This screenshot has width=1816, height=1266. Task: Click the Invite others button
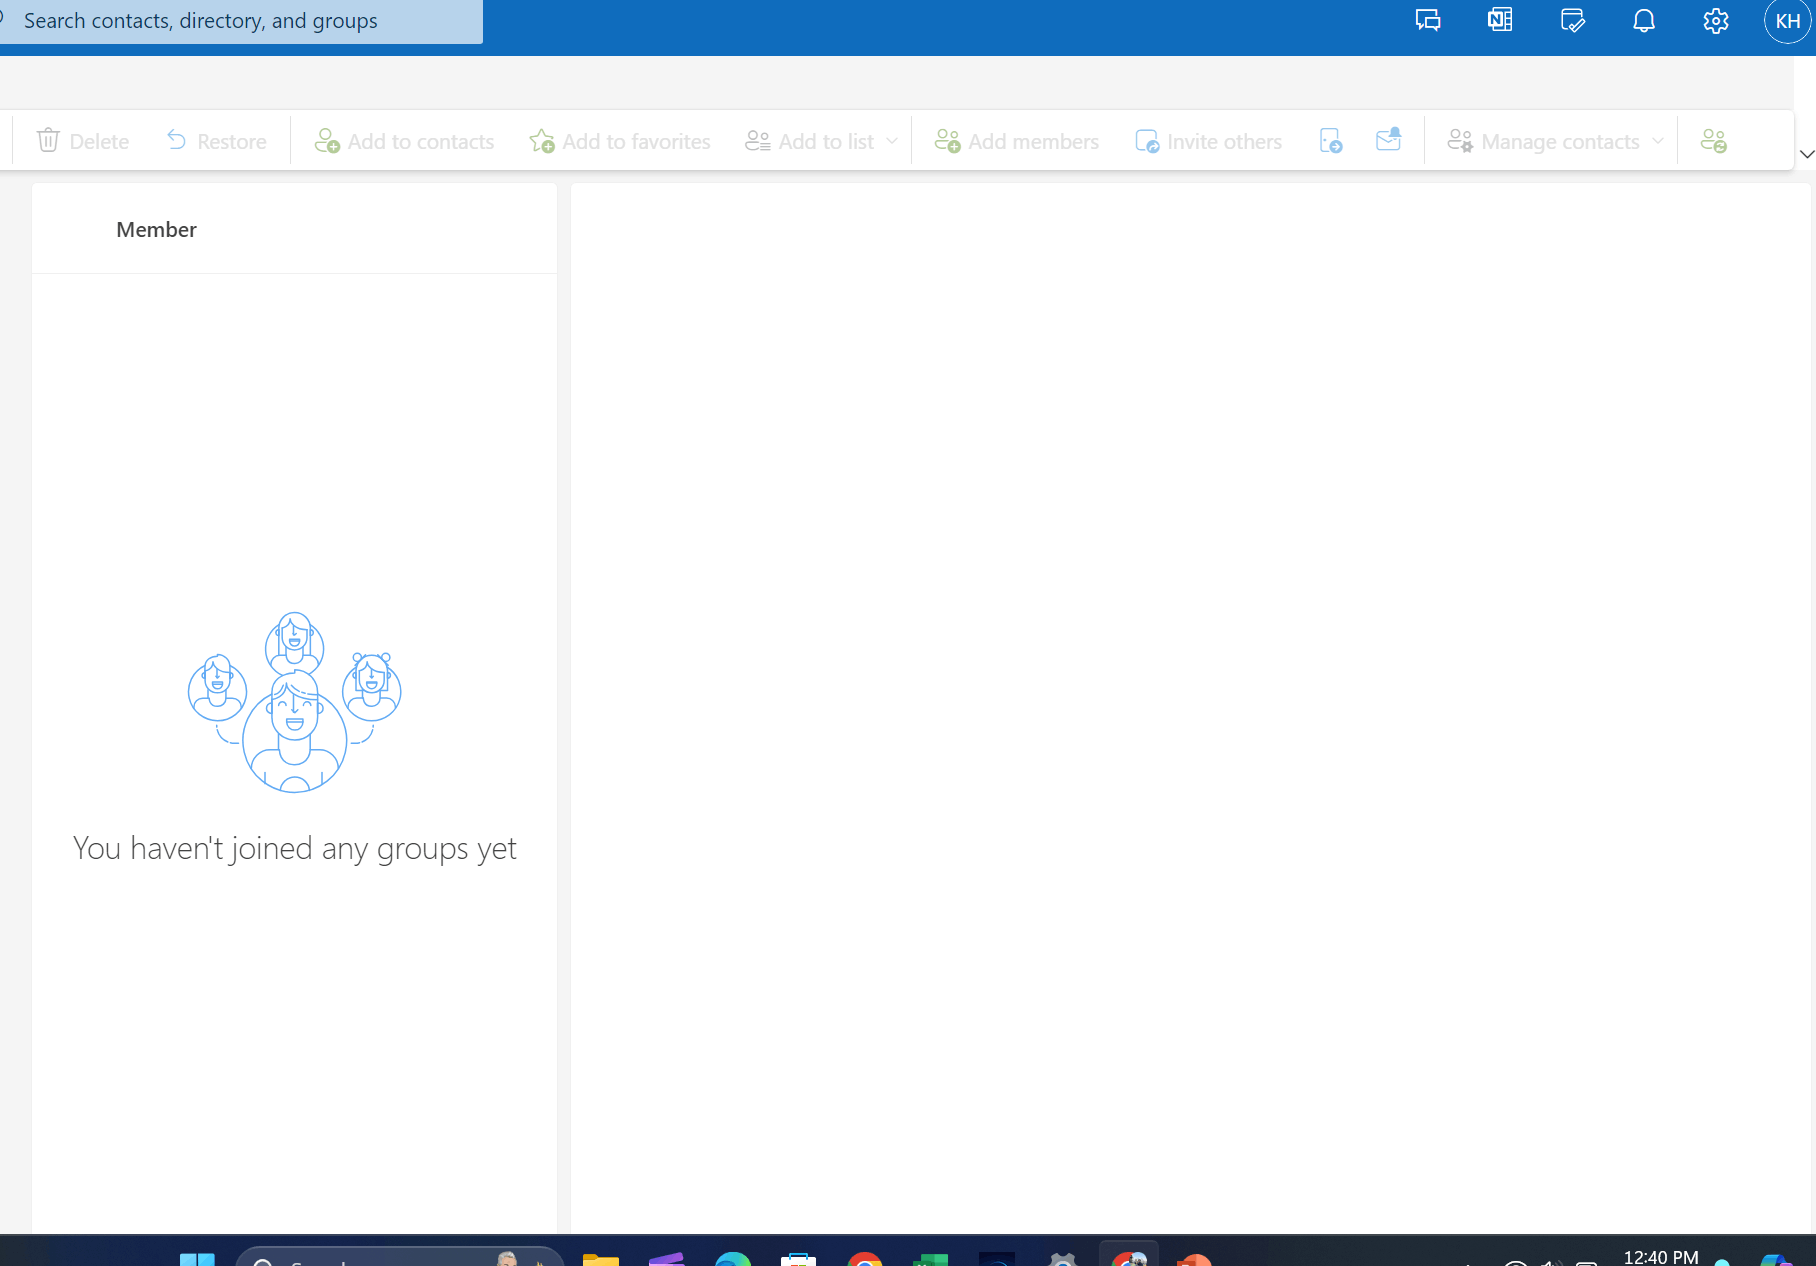(x=1208, y=141)
